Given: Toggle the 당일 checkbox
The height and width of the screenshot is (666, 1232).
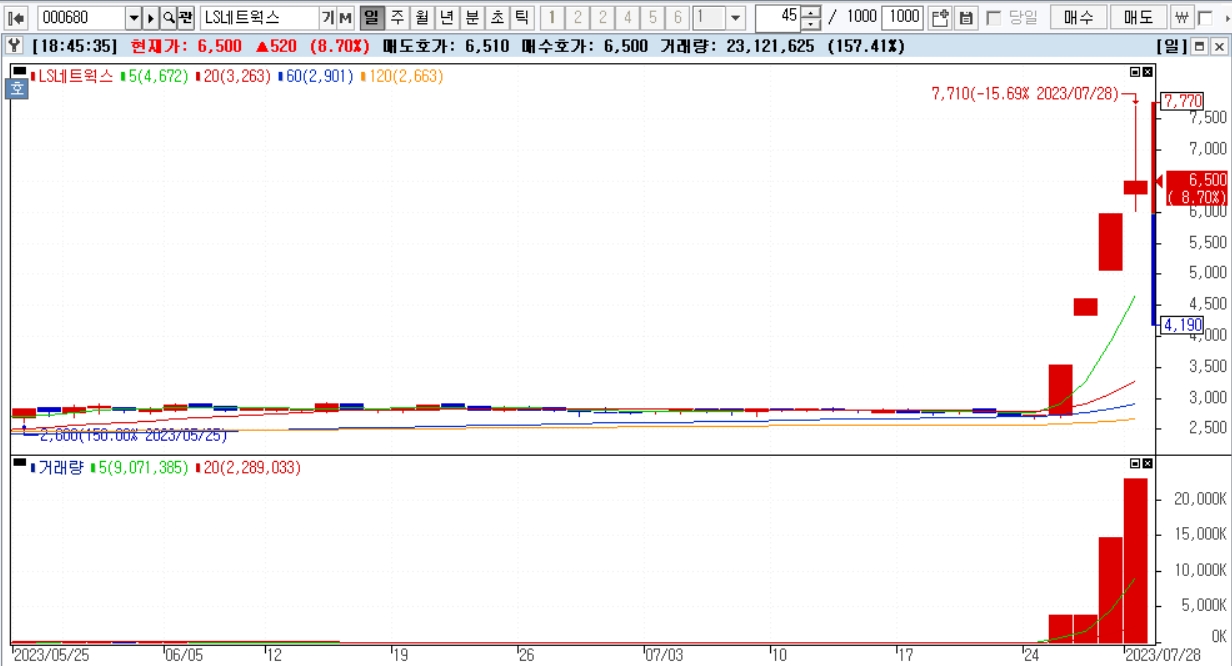Looking at the screenshot, I should (993, 17).
